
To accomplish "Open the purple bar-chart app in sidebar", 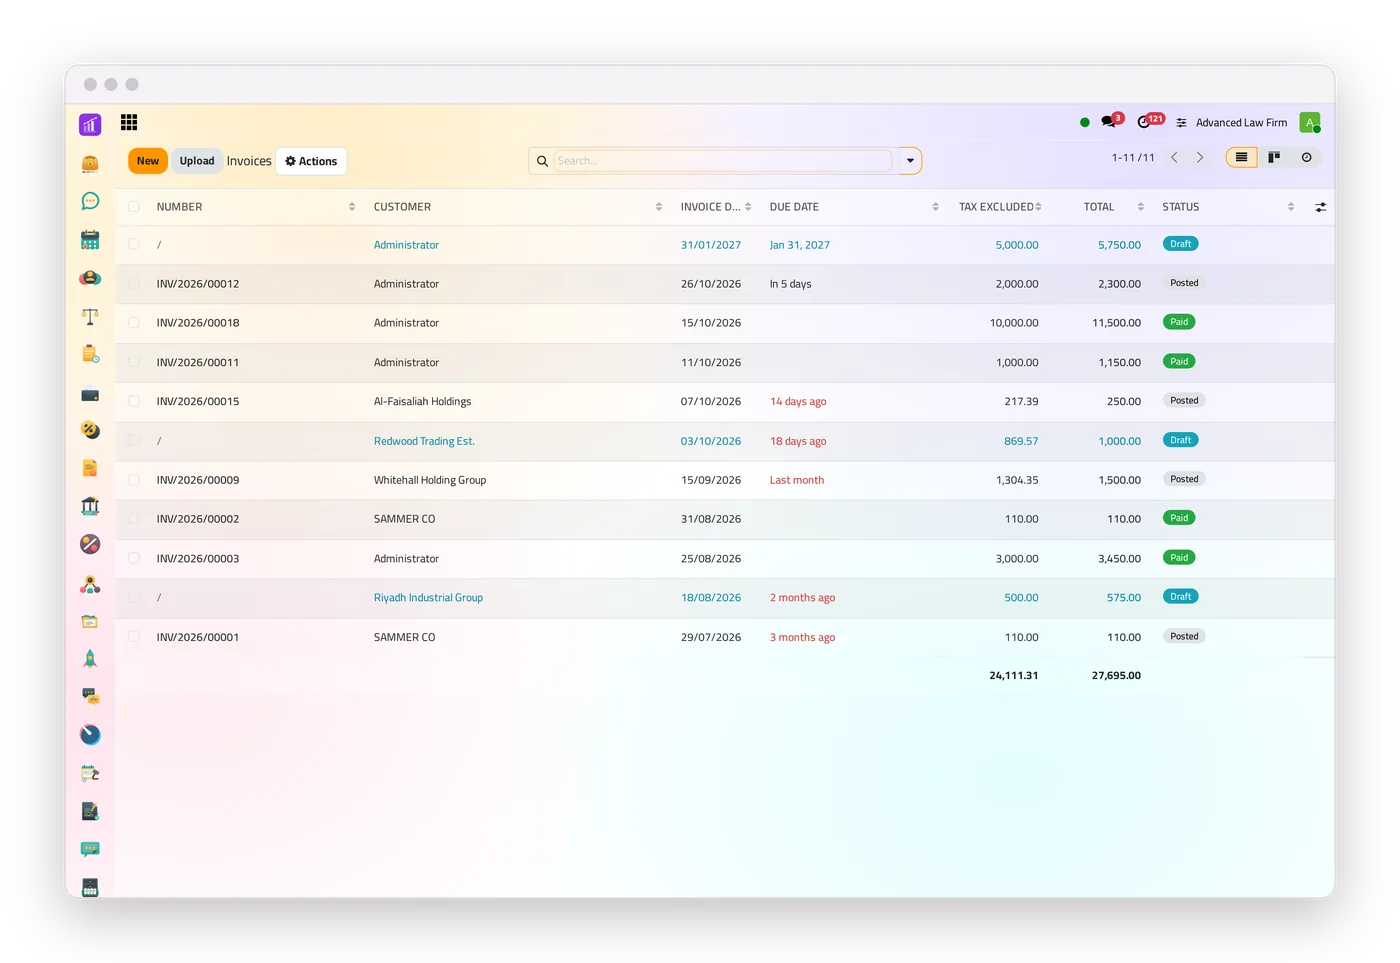I will [x=90, y=124].
